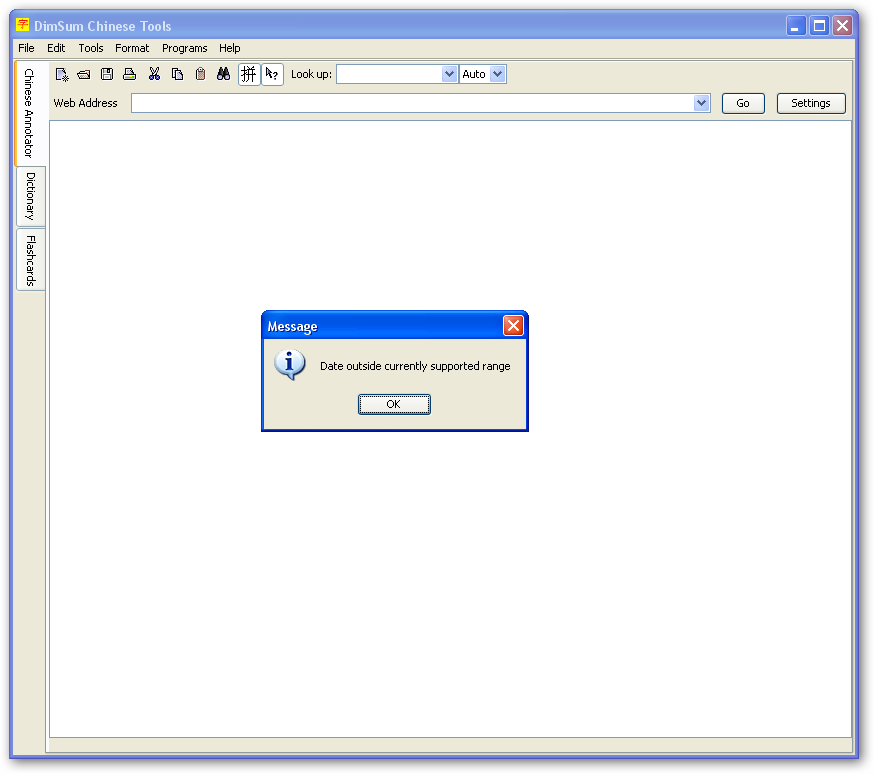Image resolution: width=874 pixels, height=774 pixels.
Task: Toggle the pointer help lookup button
Action: 272,74
